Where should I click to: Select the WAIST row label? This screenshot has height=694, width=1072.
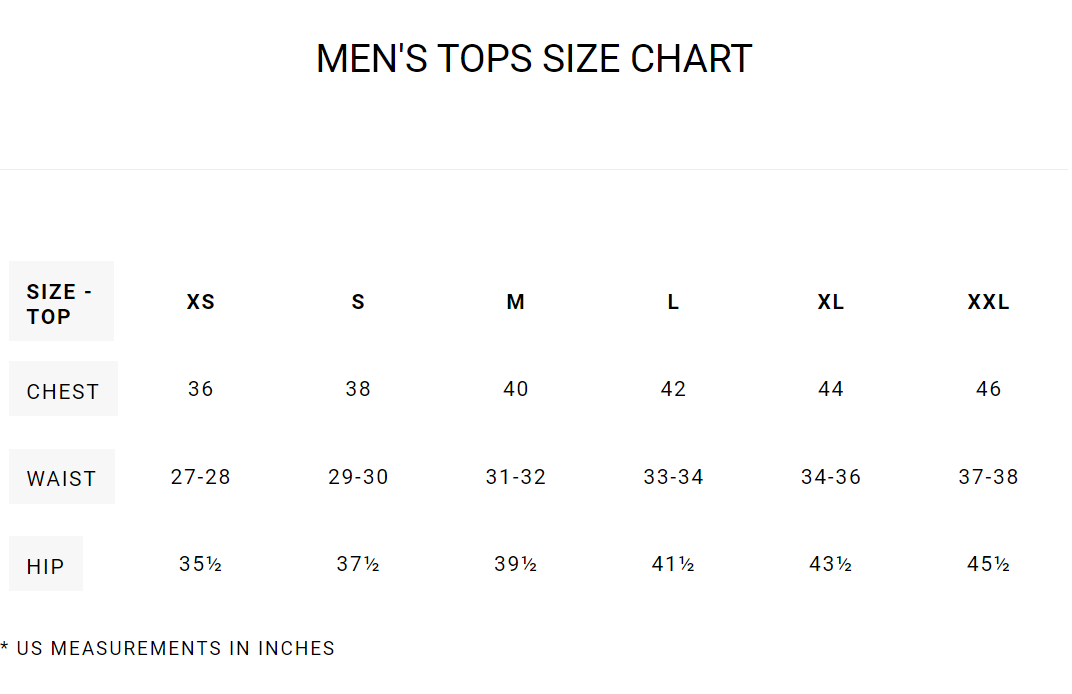click(62, 478)
